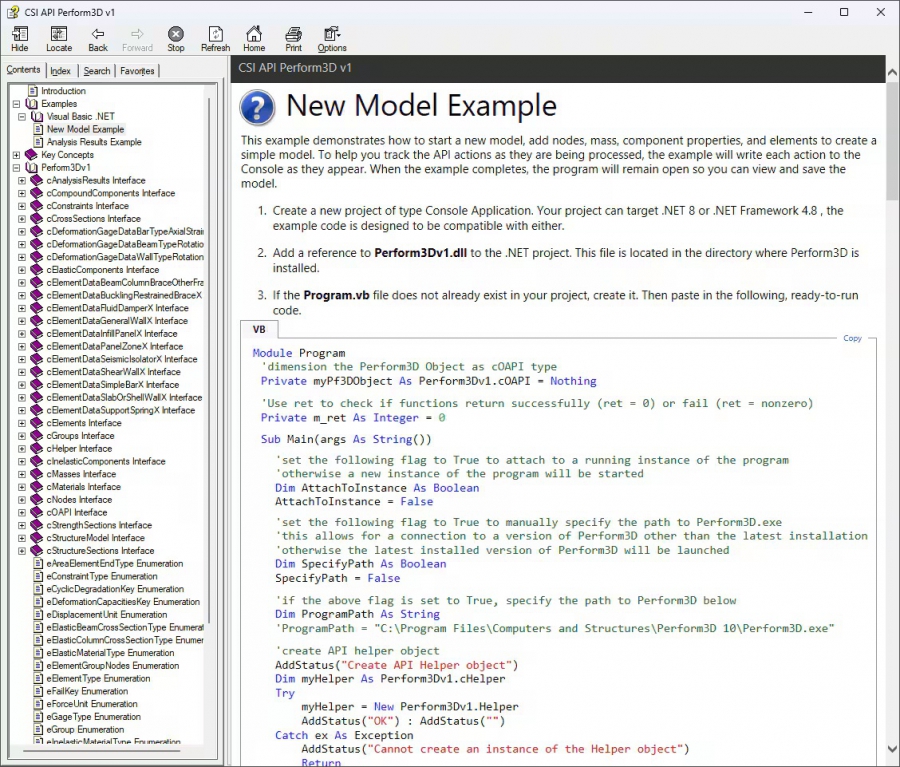Click the cMaterials Interface book icon

(x=37, y=487)
